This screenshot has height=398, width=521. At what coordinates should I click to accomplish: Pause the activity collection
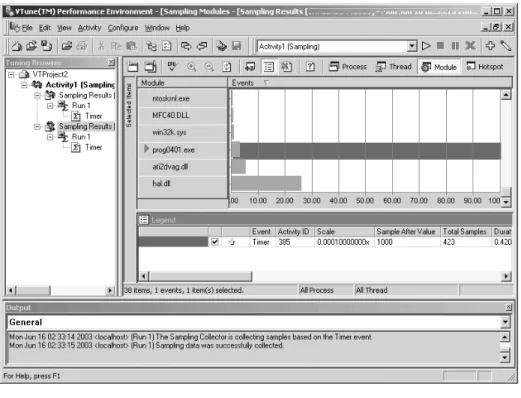click(x=455, y=46)
